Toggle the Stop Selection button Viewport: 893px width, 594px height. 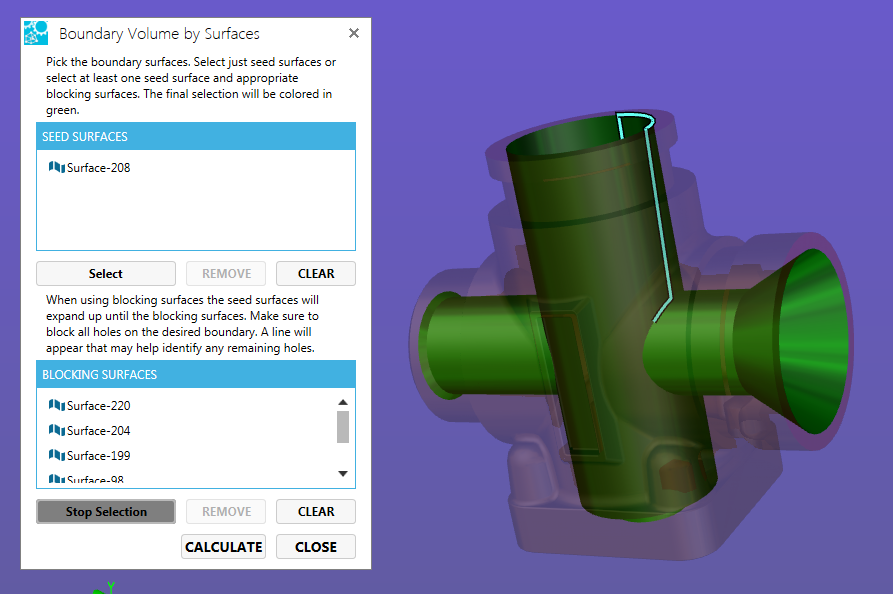tap(106, 511)
